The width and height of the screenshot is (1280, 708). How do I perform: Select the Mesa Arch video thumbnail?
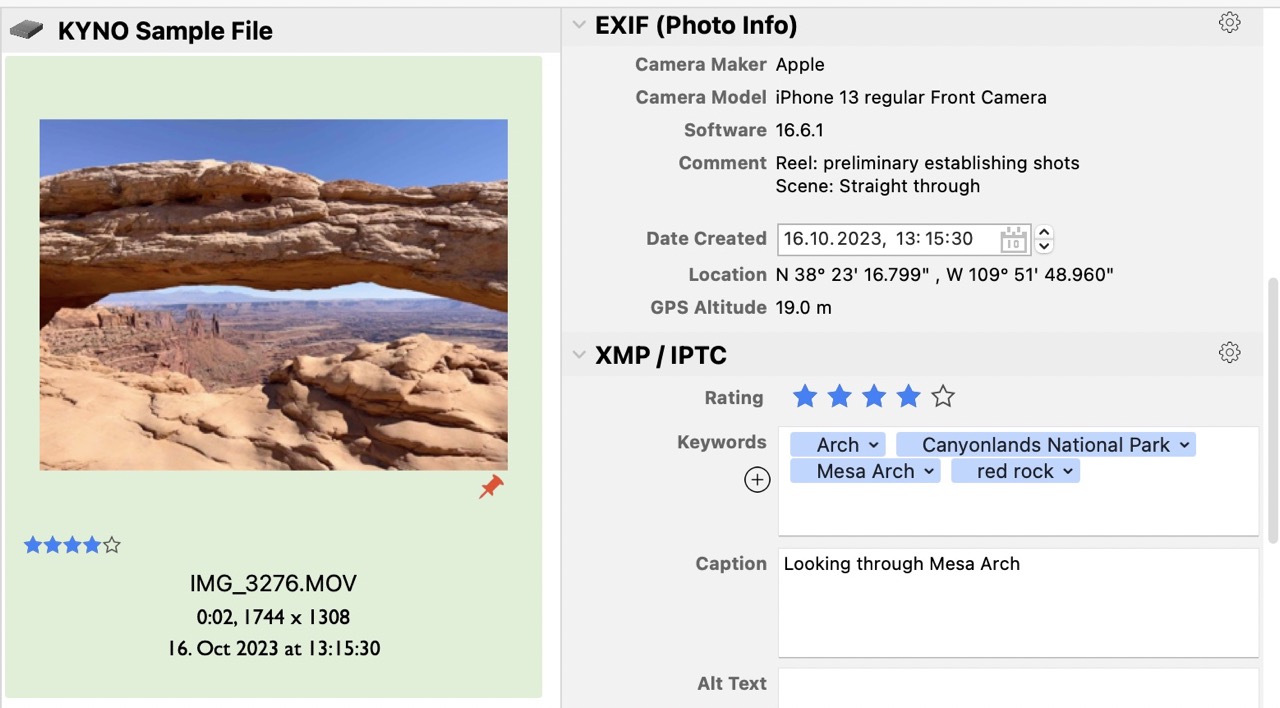pos(273,295)
